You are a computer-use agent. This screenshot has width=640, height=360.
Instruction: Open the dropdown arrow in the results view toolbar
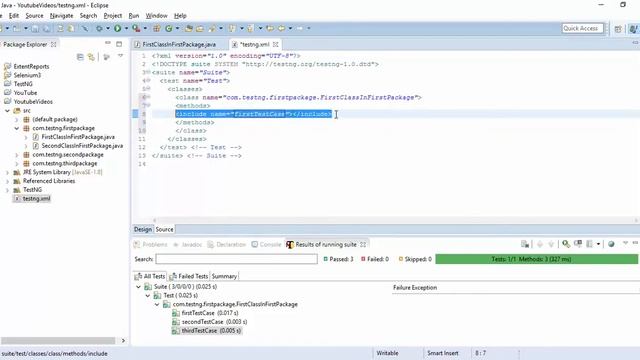pyautogui.click(x=598, y=244)
